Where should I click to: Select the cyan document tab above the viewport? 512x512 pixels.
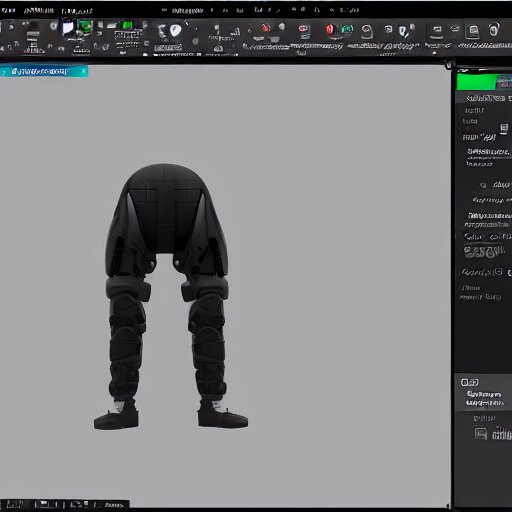pos(44,71)
